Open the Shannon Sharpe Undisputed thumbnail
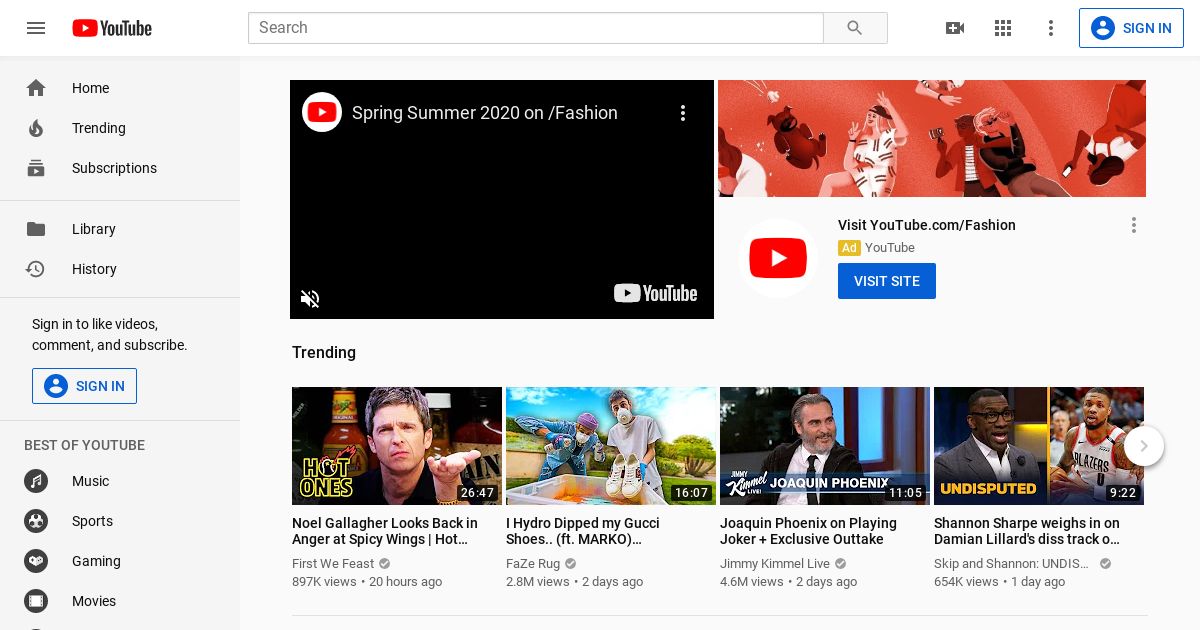 1039,446
